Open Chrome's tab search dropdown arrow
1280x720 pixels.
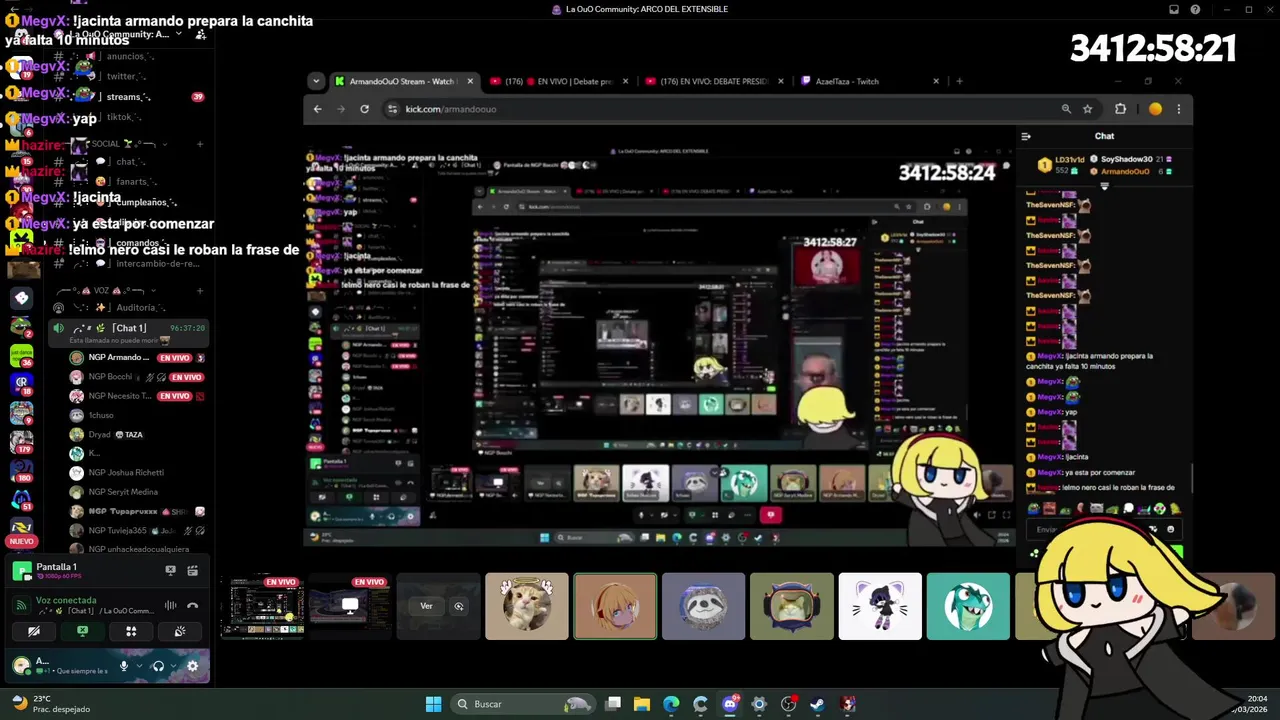pyautogui.click(x=316, y=81)
